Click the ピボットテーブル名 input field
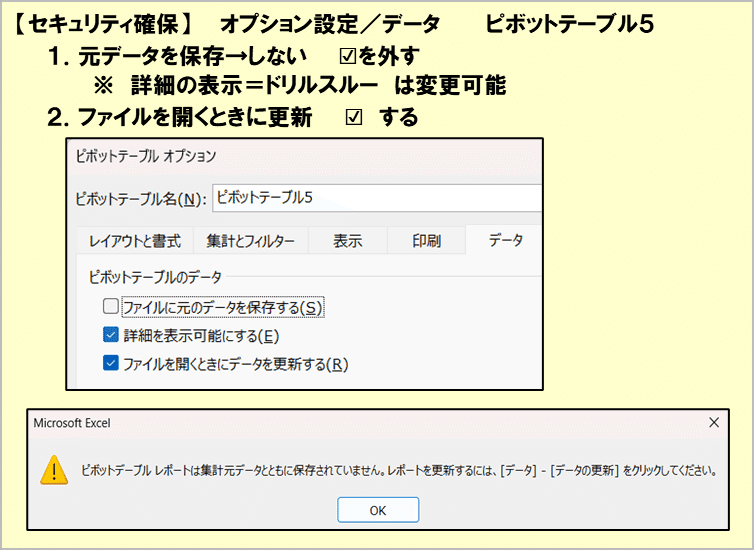Viewport: 754px width, 550px height. tap(377, 198)
